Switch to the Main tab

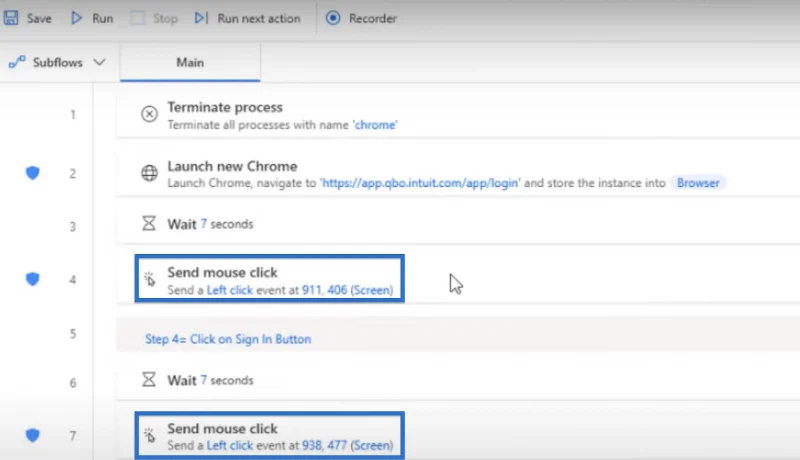190,62
